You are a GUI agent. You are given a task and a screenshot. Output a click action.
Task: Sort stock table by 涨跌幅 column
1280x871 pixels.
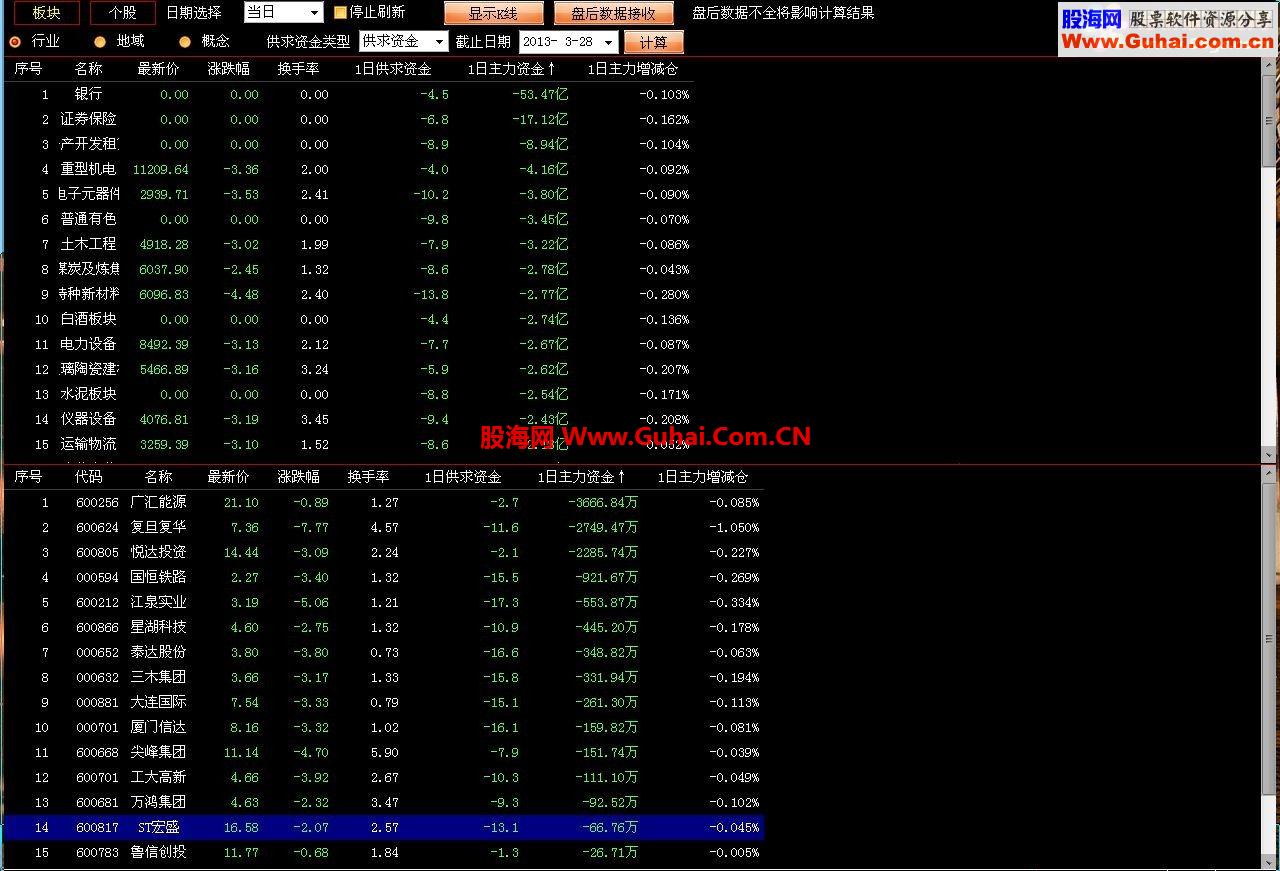pos(298,477)
